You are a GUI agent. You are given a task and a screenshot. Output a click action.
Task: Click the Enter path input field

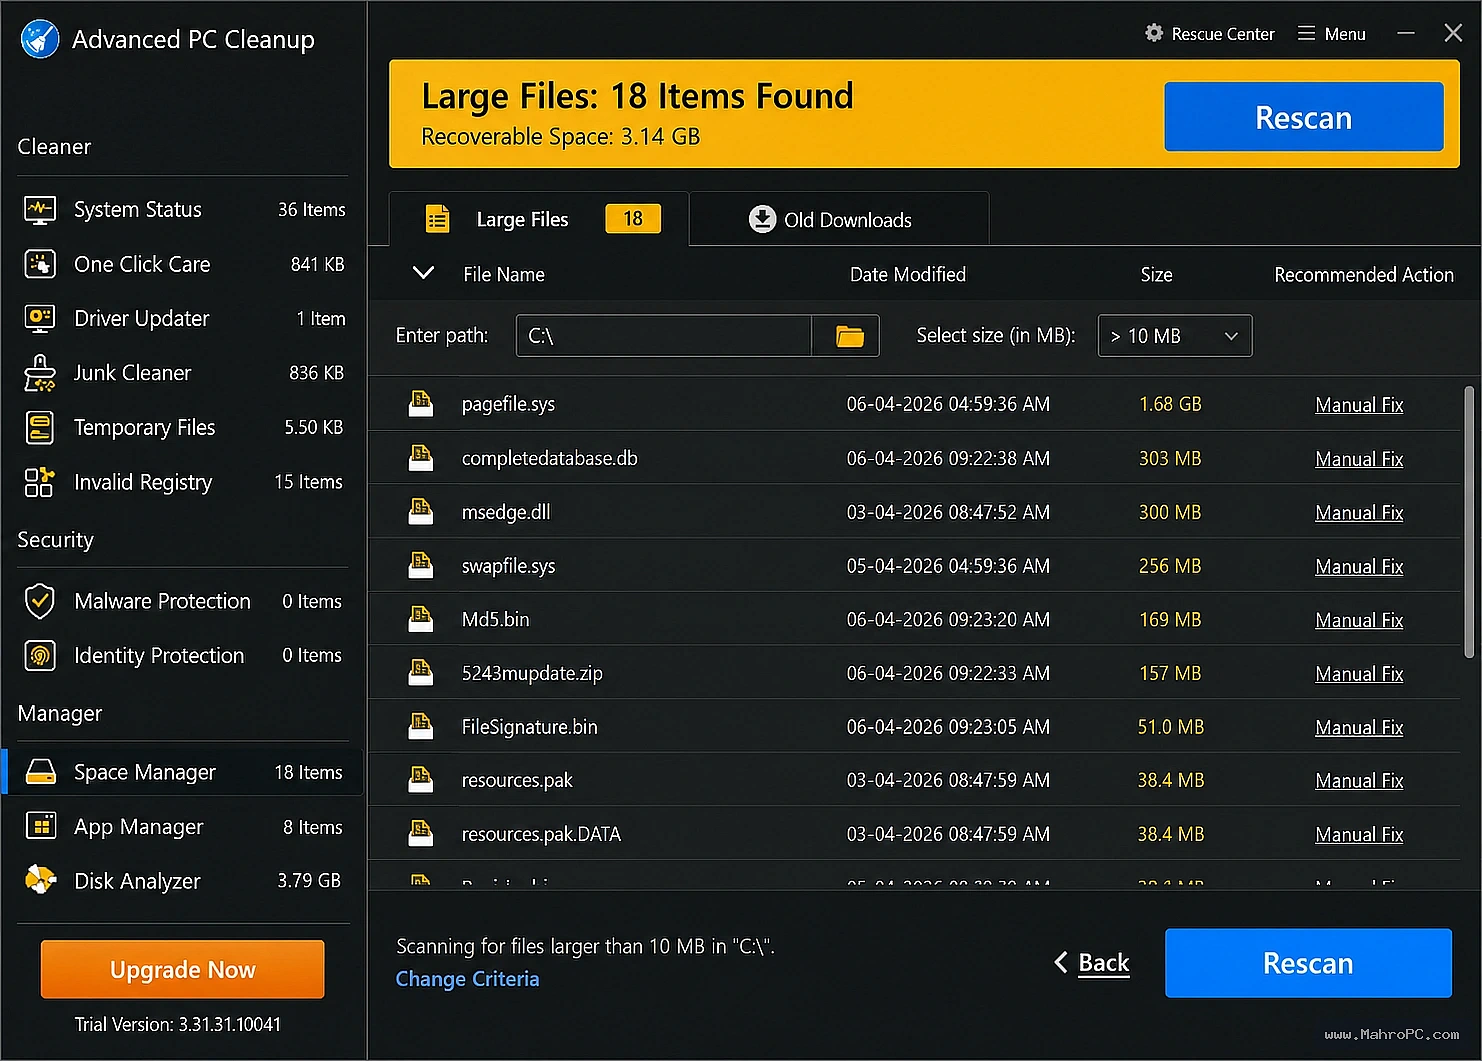tap(664, 336)
